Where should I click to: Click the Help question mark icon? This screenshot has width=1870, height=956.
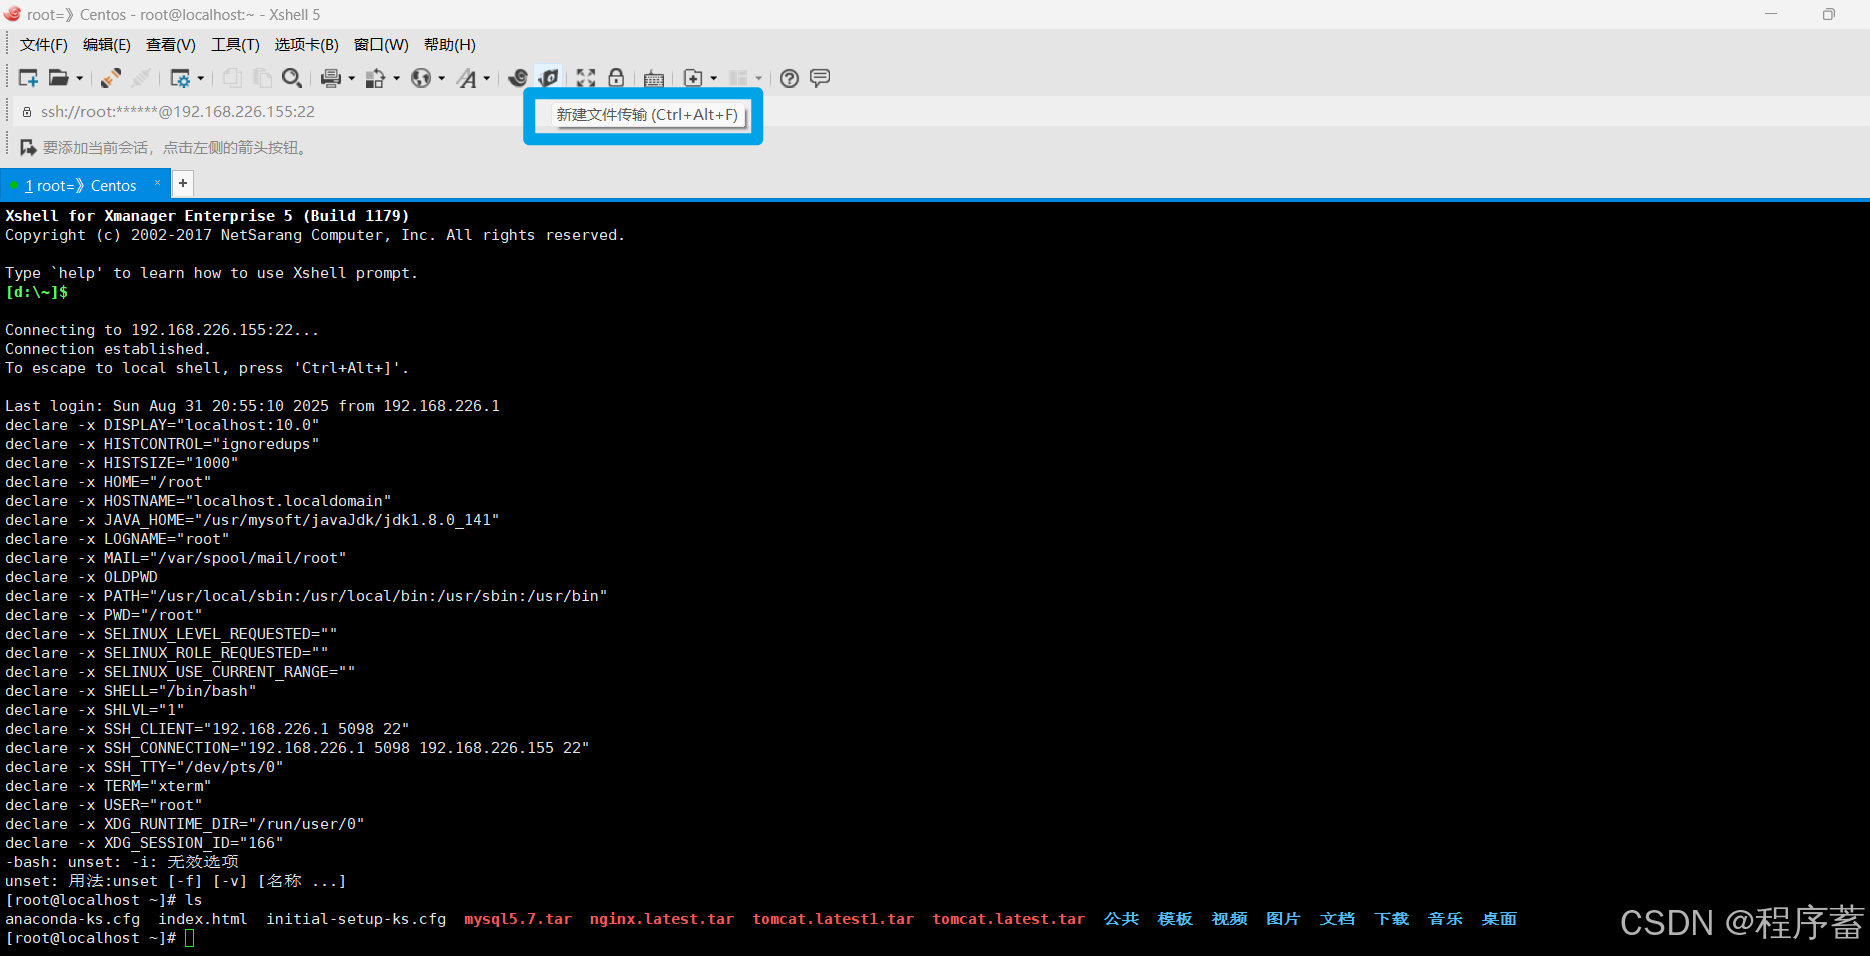tap(788, 77)
